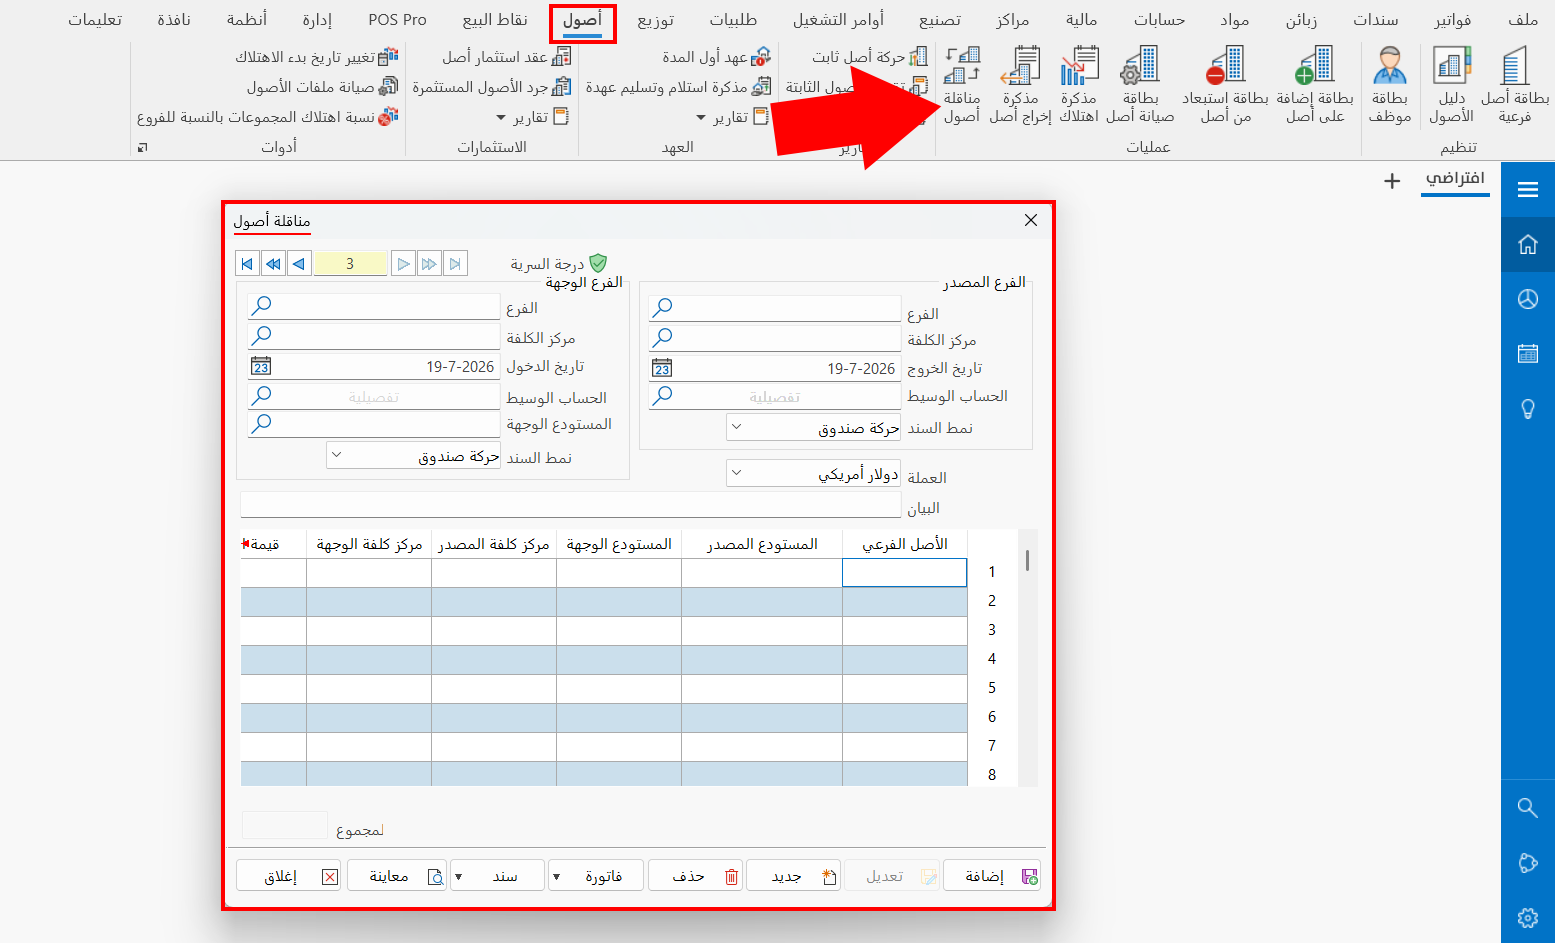The image size is (1555, 943).
Task: Open the بطاقة موظف ribbon icon
Action: pyautogui.click(x=1390, y=85)
